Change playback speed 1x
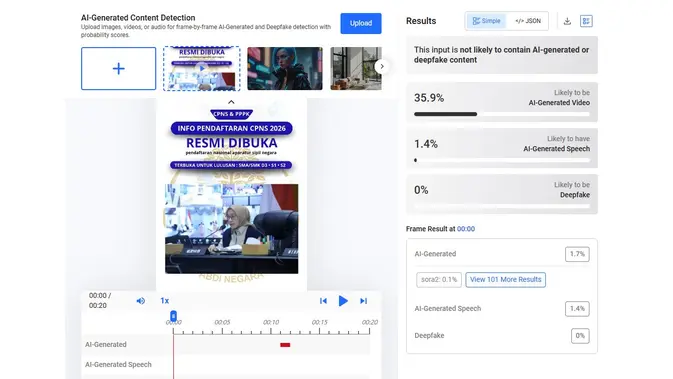 164,301
